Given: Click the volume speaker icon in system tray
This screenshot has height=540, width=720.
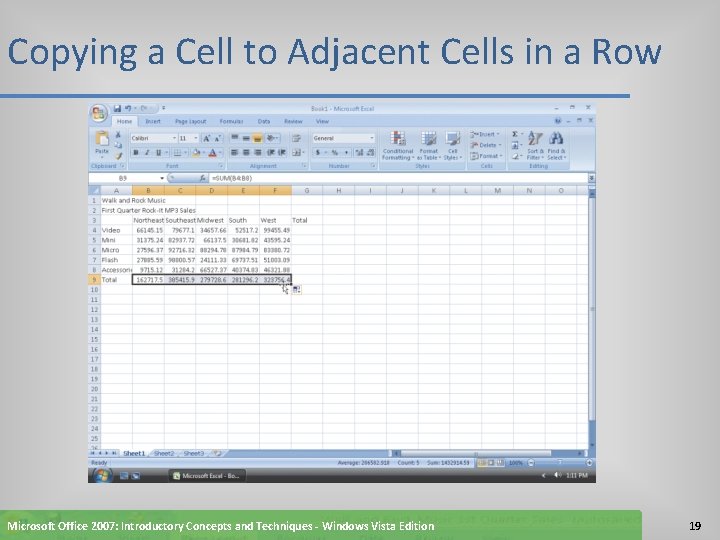Looking at the screenshot, I should click(557, 475).
